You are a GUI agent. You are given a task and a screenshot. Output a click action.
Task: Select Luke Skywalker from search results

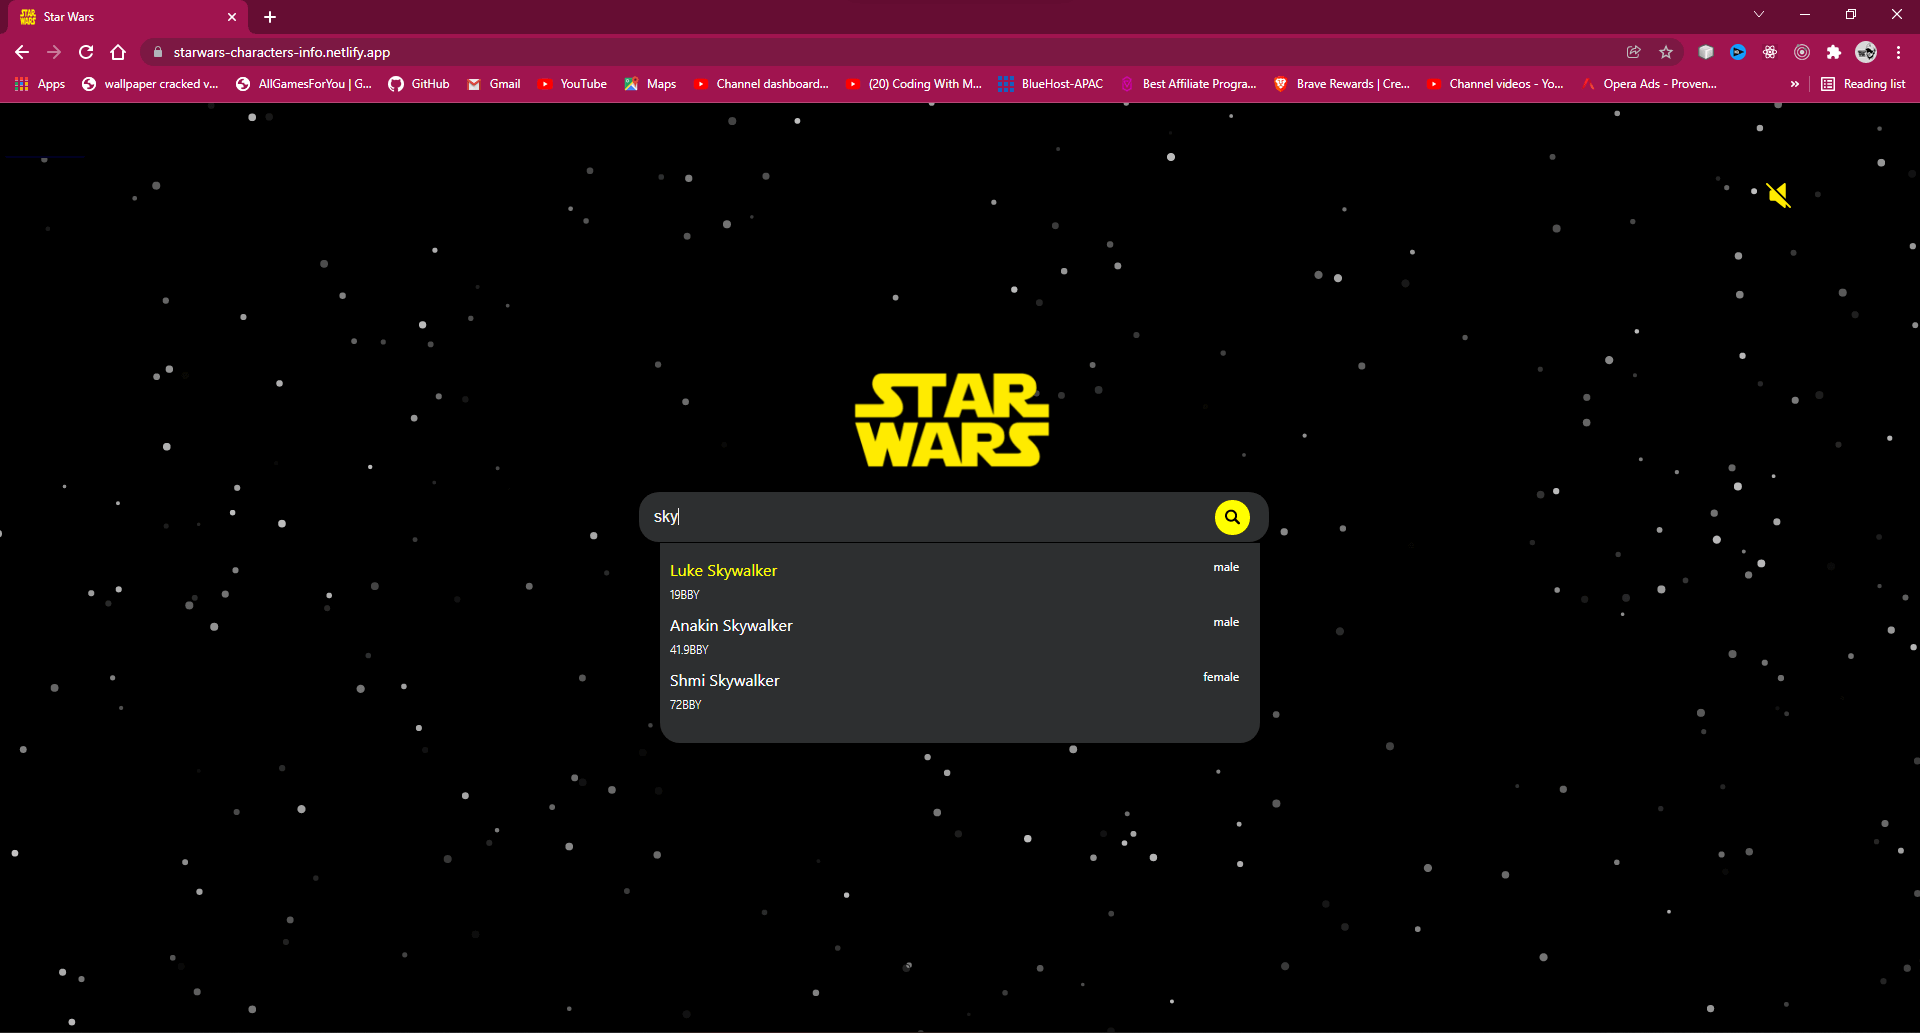click(723, 571)
